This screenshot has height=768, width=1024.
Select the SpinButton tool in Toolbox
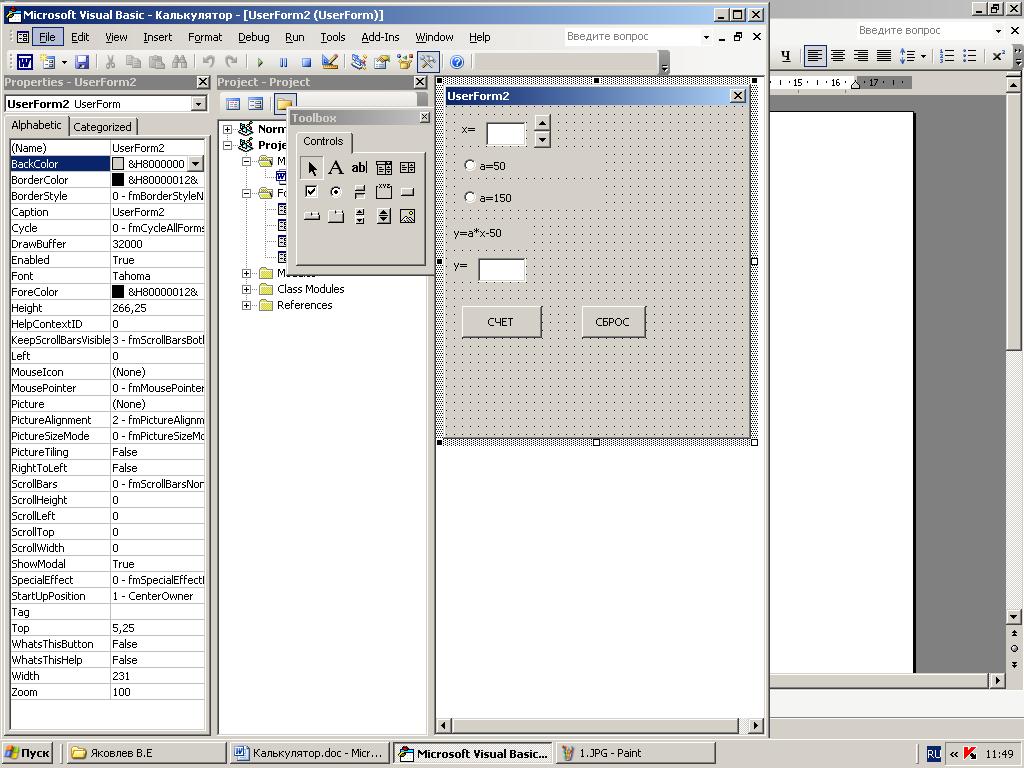click(383, 216)
